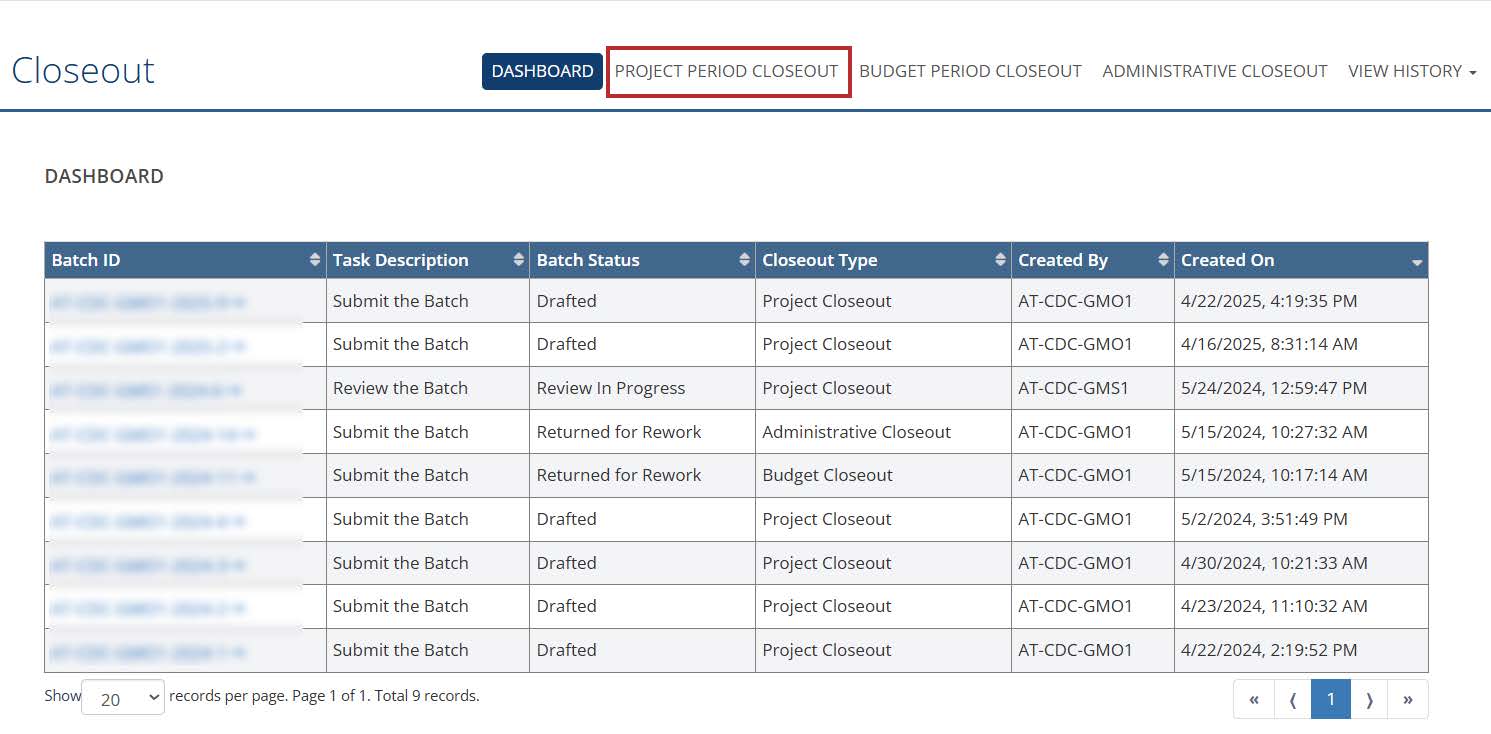Open Batch ID link created 4/22/2025
Viewport: 1491px width, 734px height.
click(148, 301)
